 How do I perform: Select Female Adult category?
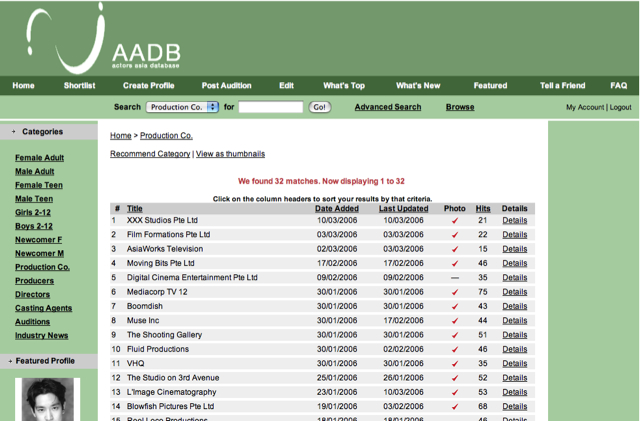pos(40,158)
